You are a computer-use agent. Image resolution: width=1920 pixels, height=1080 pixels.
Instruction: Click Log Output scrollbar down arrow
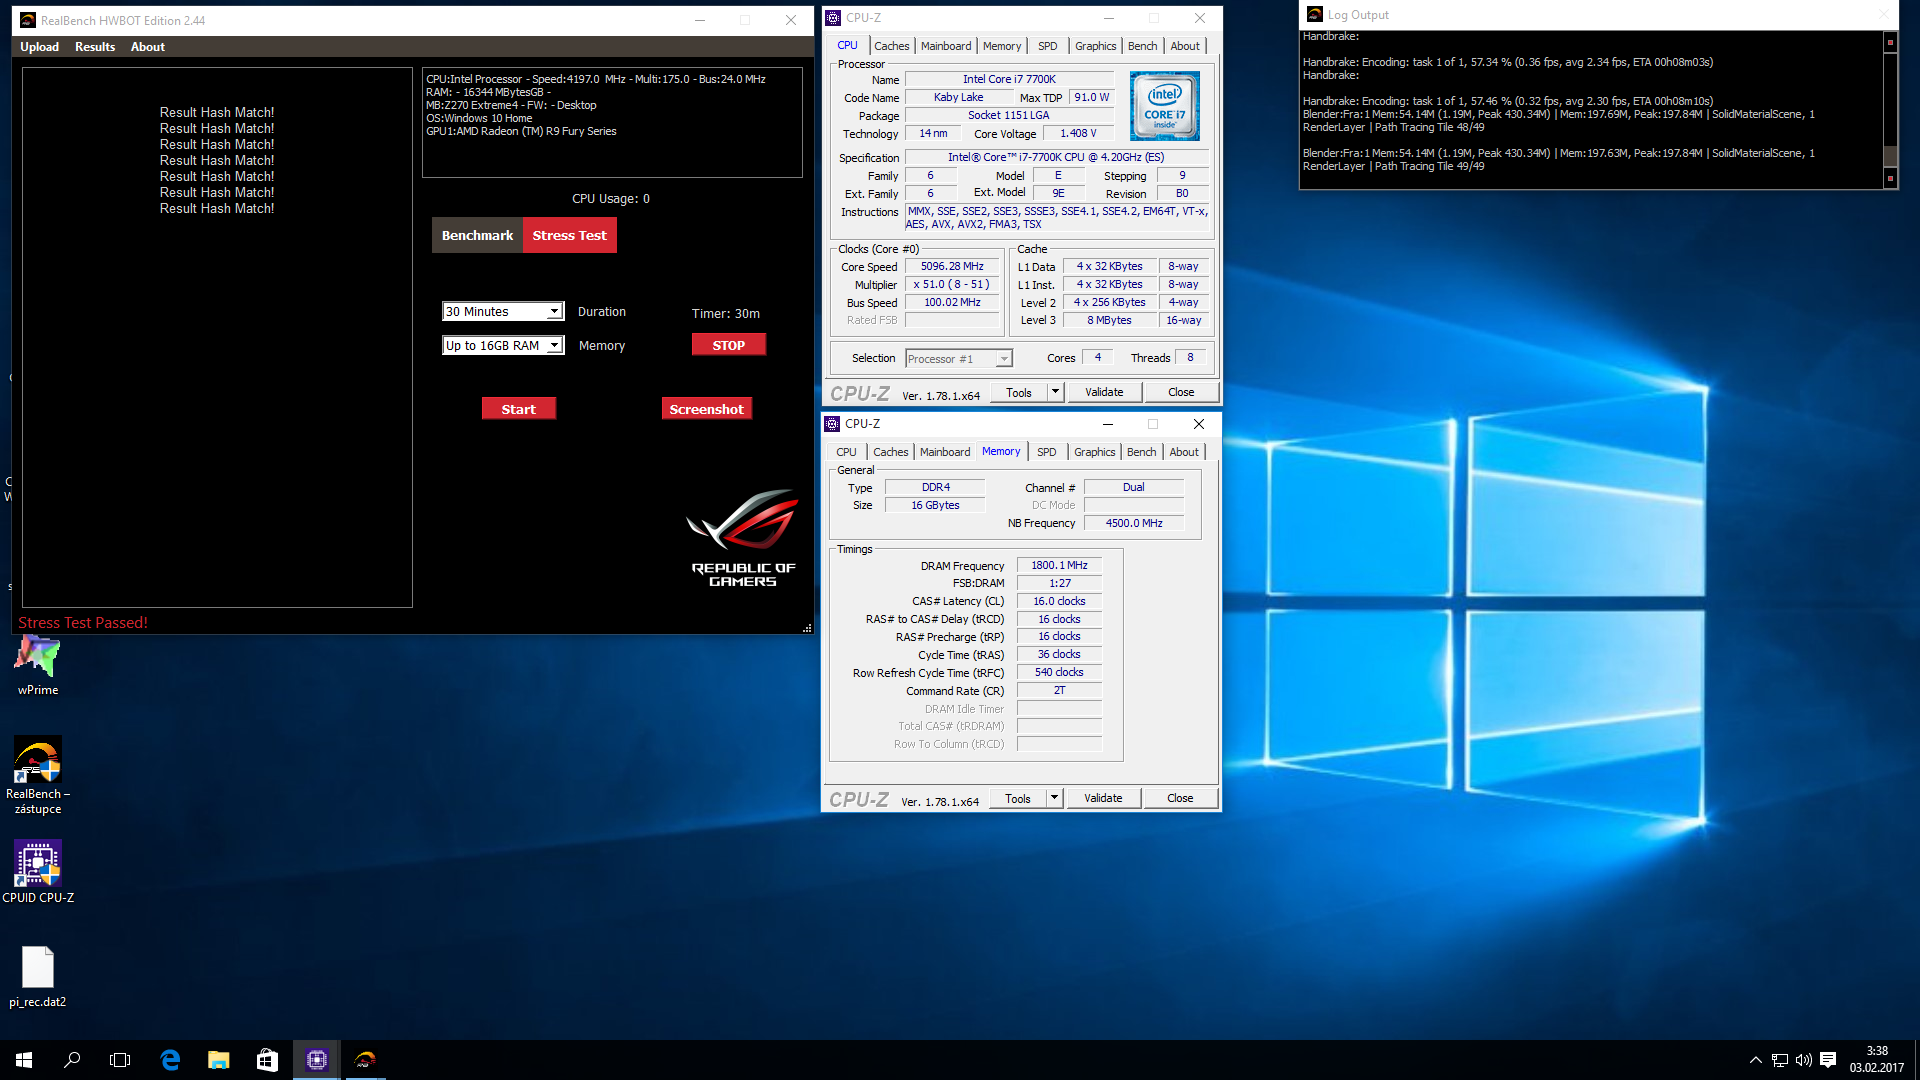pos(1890,178)
